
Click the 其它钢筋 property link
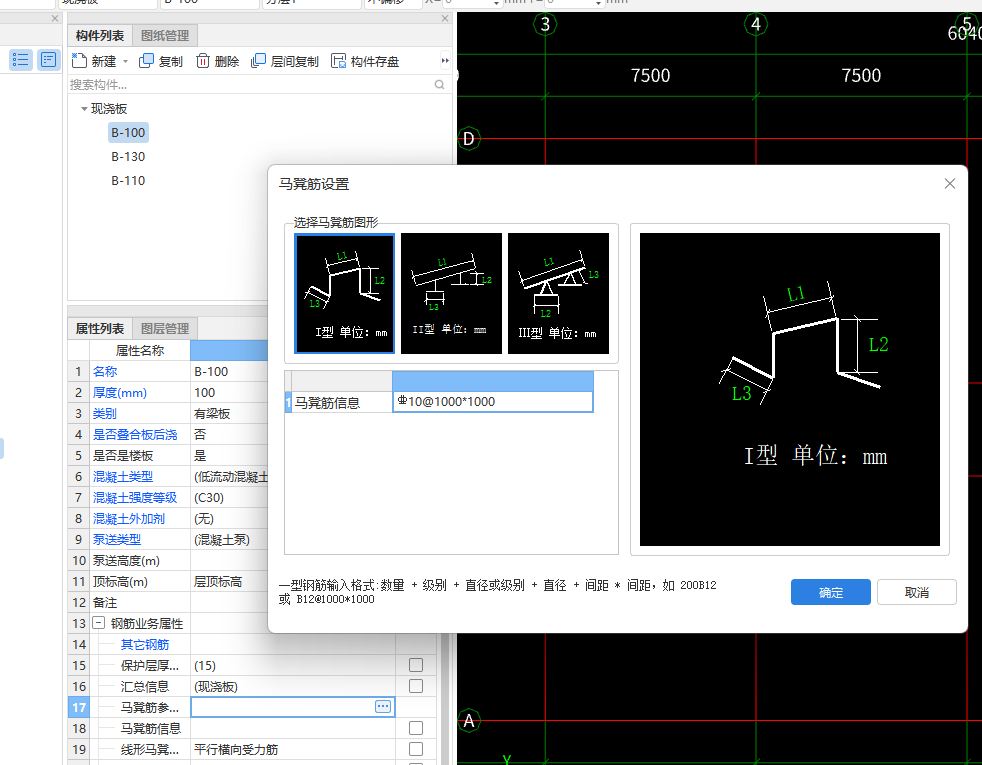(145, 644)
